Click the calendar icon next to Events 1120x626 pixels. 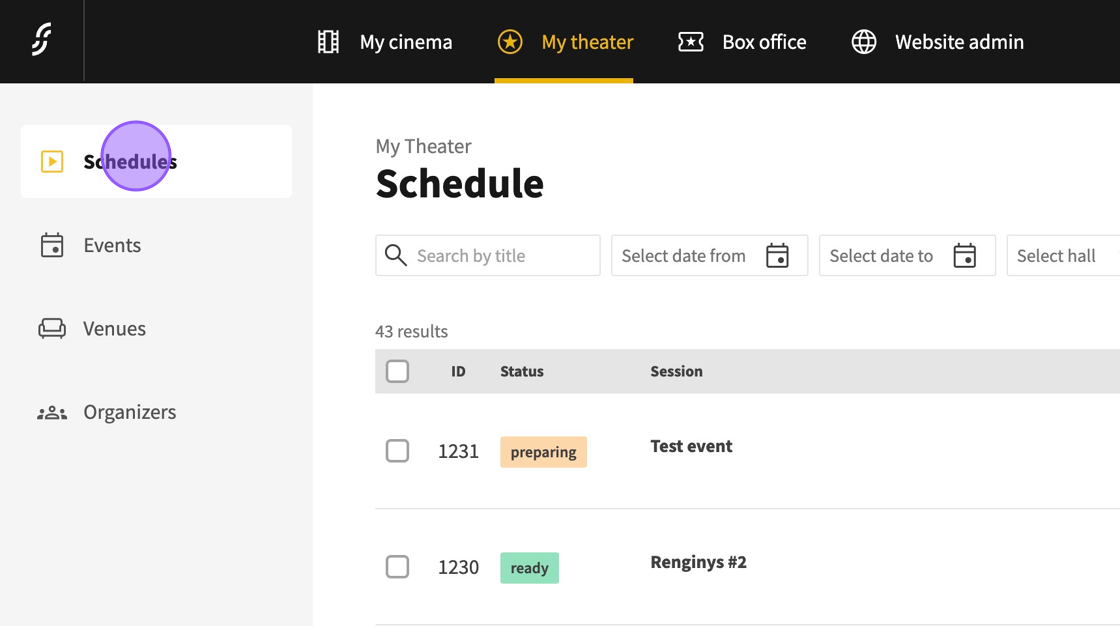point(52,245)
